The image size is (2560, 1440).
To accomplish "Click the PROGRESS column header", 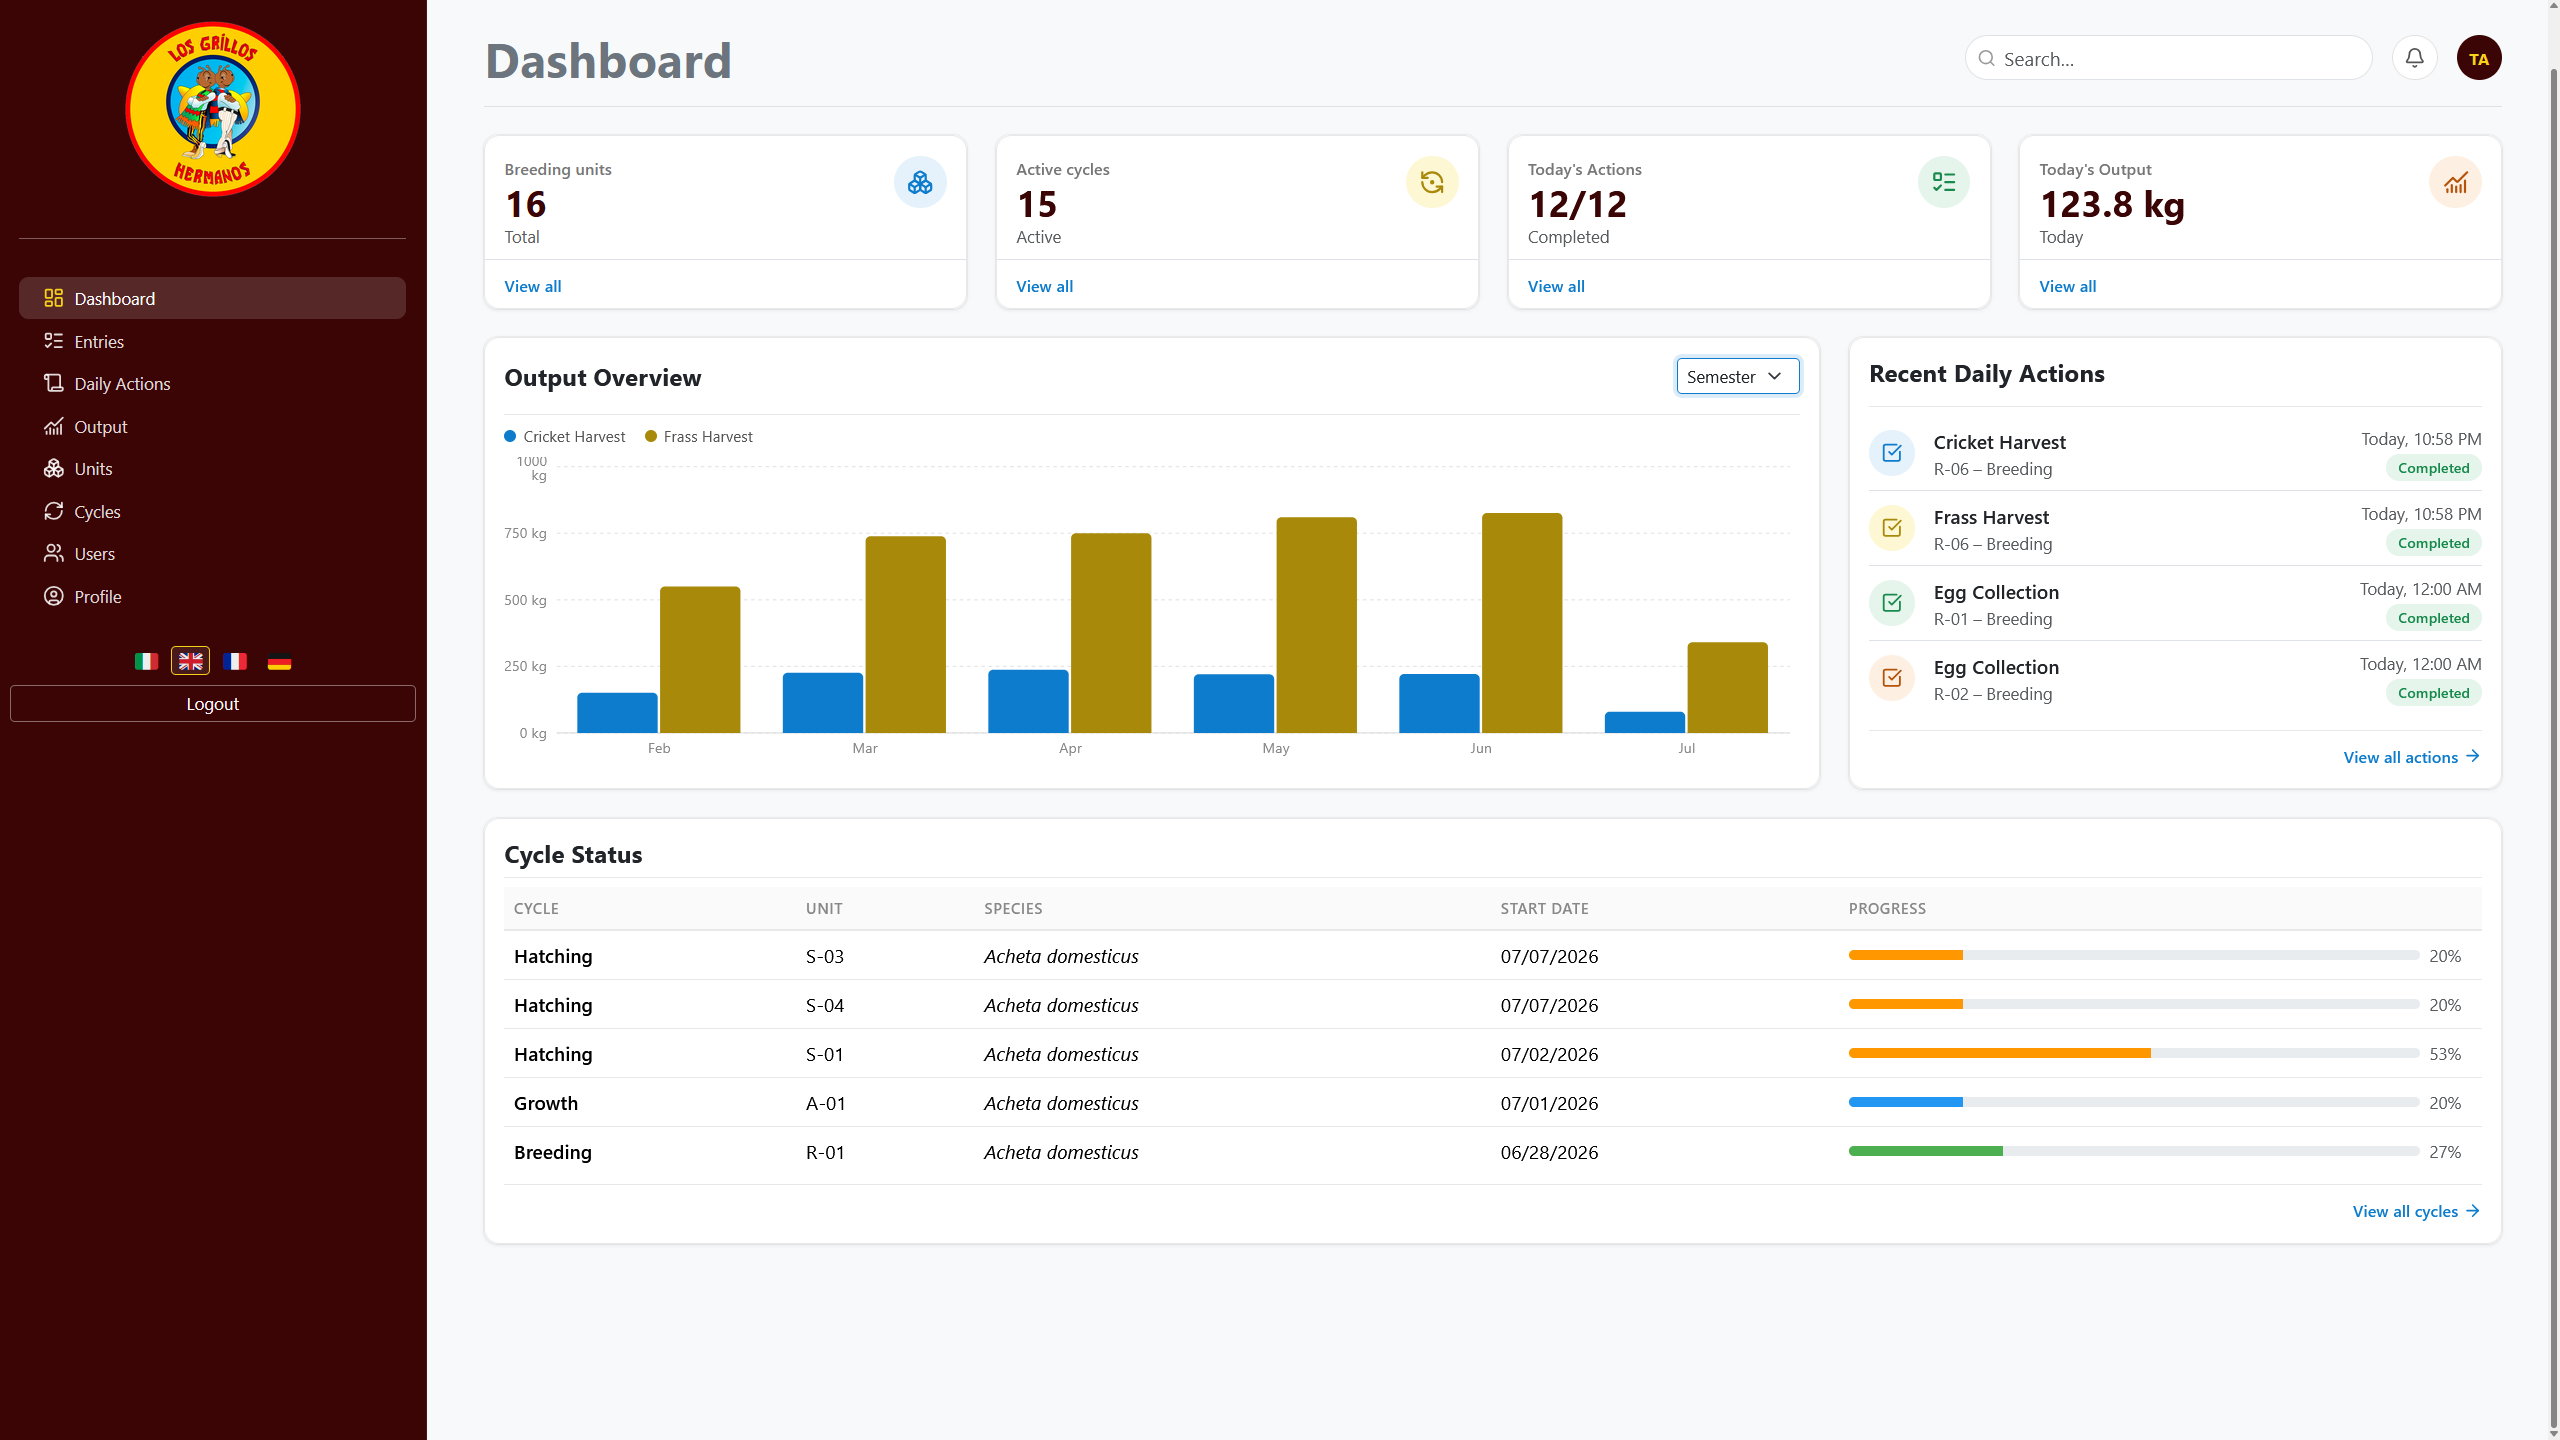I will (x=1887, y=908).
